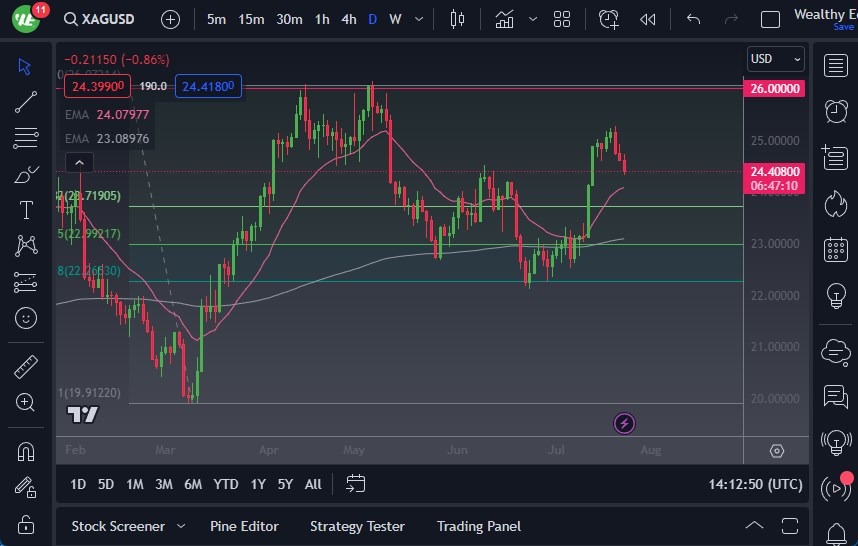
Task: Select the 4h timeframe button
Action: point(348,19)
